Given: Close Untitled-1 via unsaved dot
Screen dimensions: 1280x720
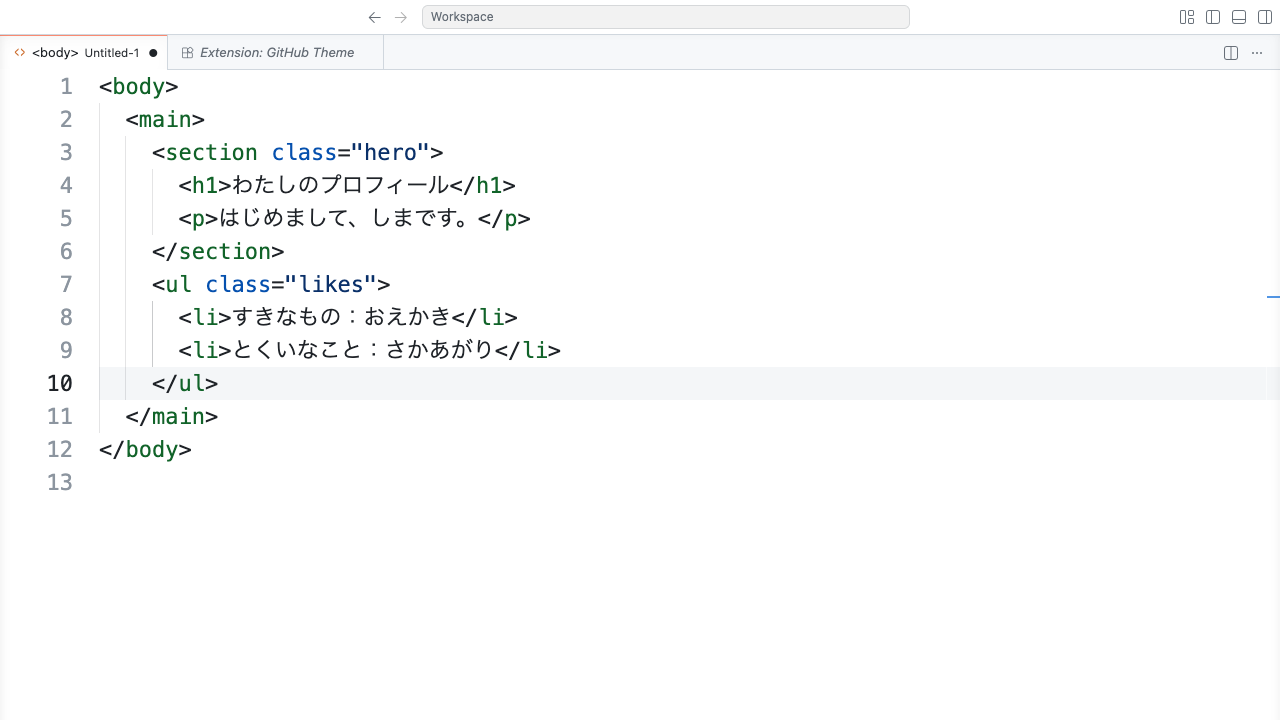Looking at the screenshot, I should tap(153, 53).
